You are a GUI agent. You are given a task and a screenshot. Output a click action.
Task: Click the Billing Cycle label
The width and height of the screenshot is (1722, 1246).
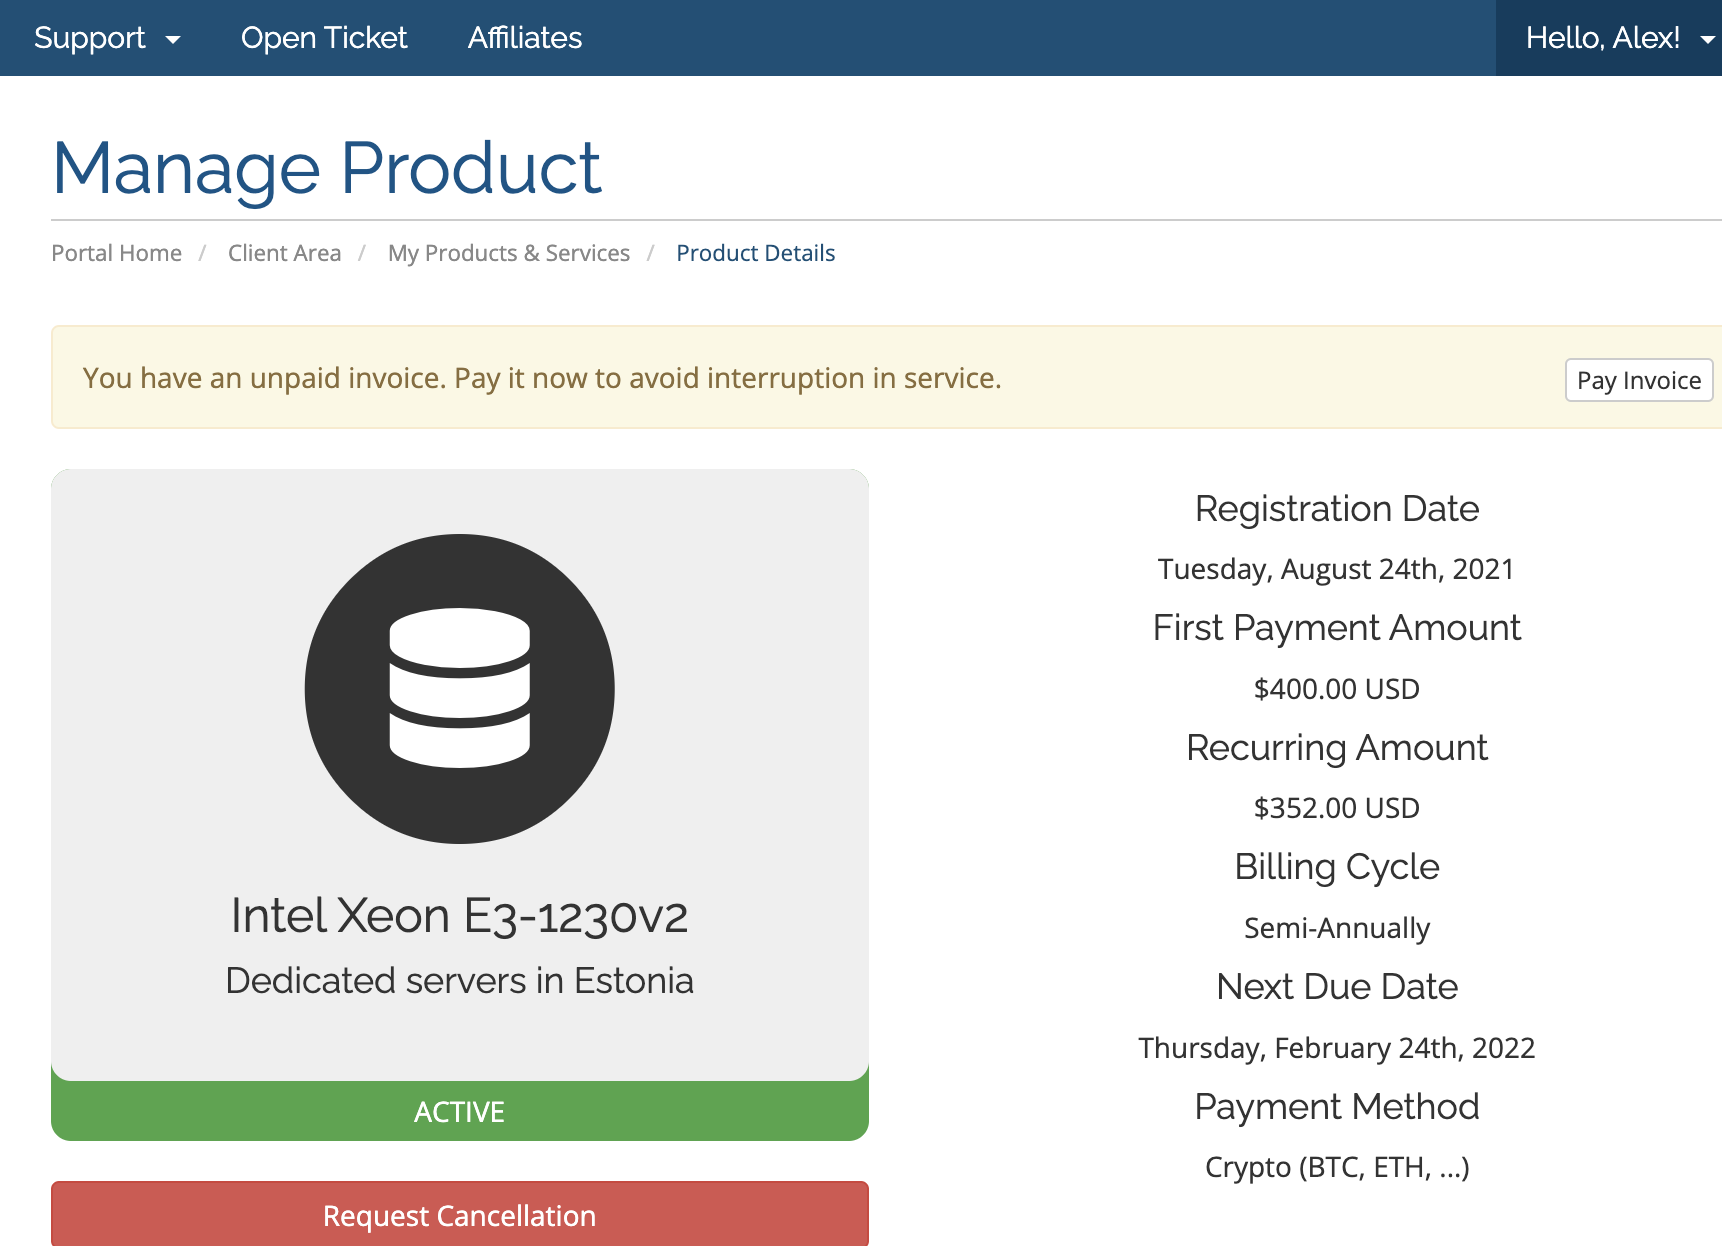coord(1337,867)
